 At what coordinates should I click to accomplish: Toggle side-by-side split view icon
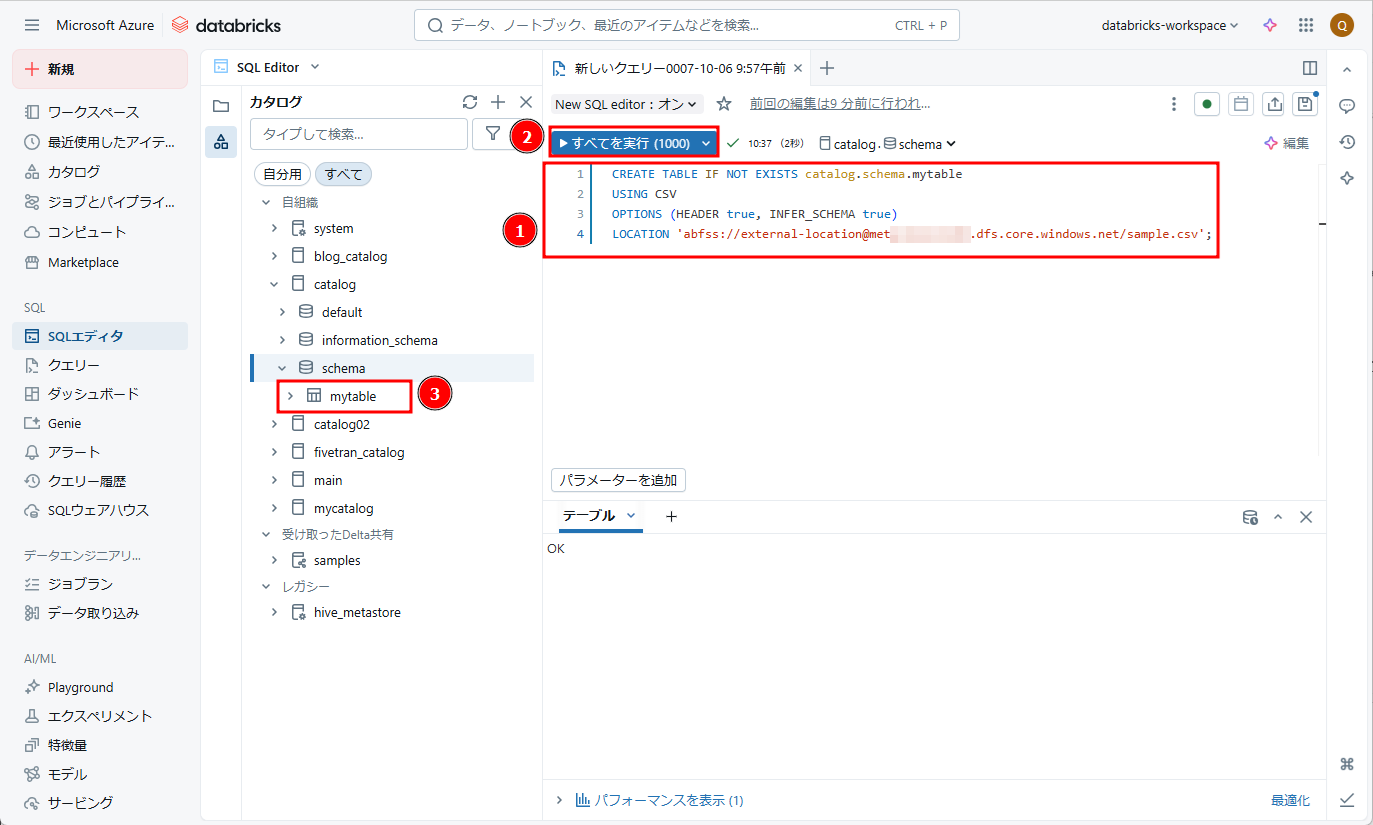coord(1310,68)
